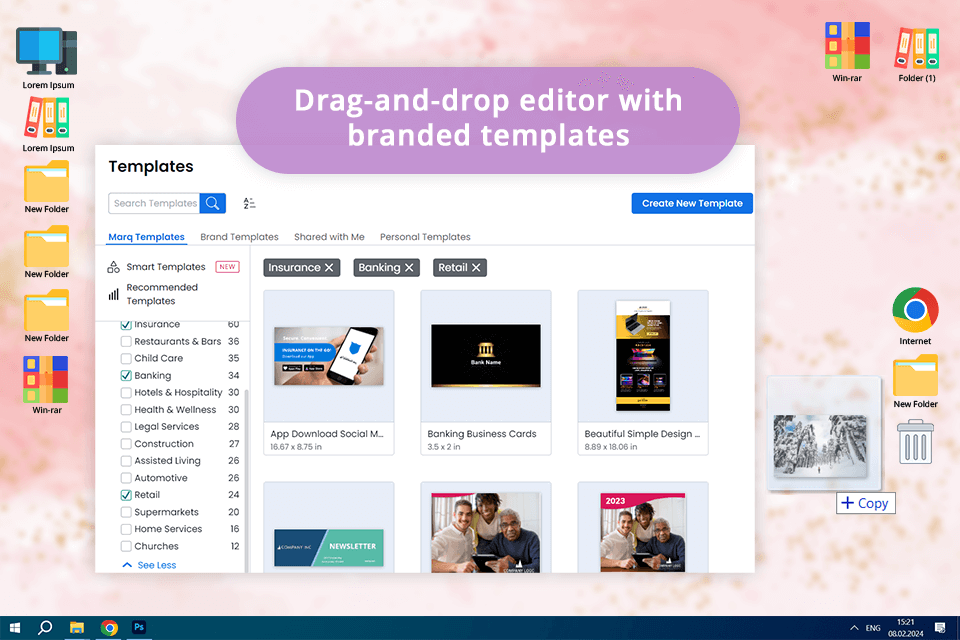Check the Assisted Living checkbox
Image resolution: width=960 pixels, height=640 pixels.
[x=126, y=461]
